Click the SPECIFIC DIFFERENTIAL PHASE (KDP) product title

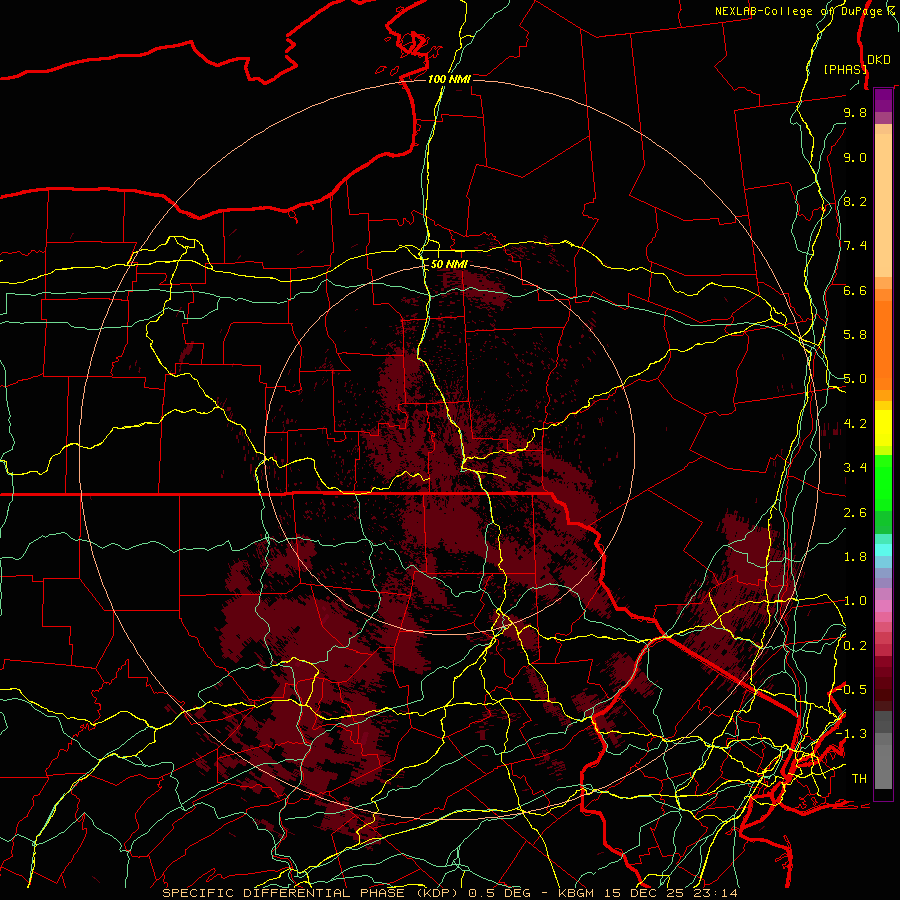pos(311,893)
